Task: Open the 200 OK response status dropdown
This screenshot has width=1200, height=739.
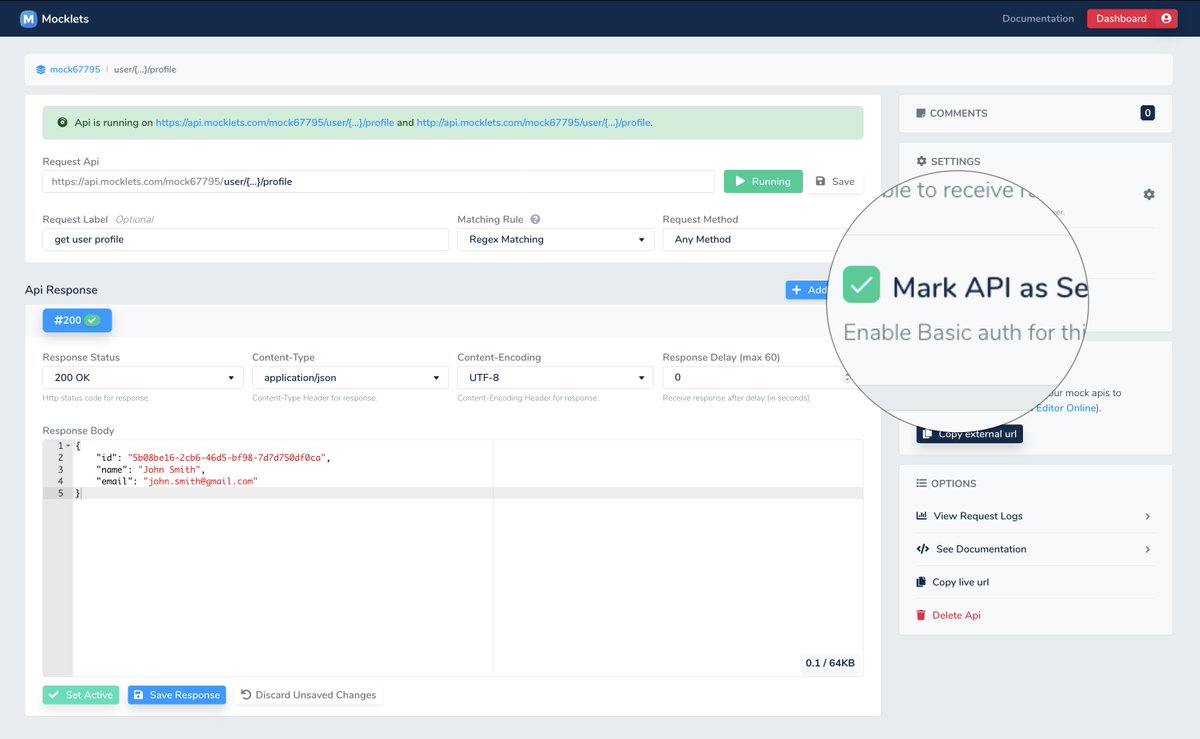Action: tap(142, 378)
